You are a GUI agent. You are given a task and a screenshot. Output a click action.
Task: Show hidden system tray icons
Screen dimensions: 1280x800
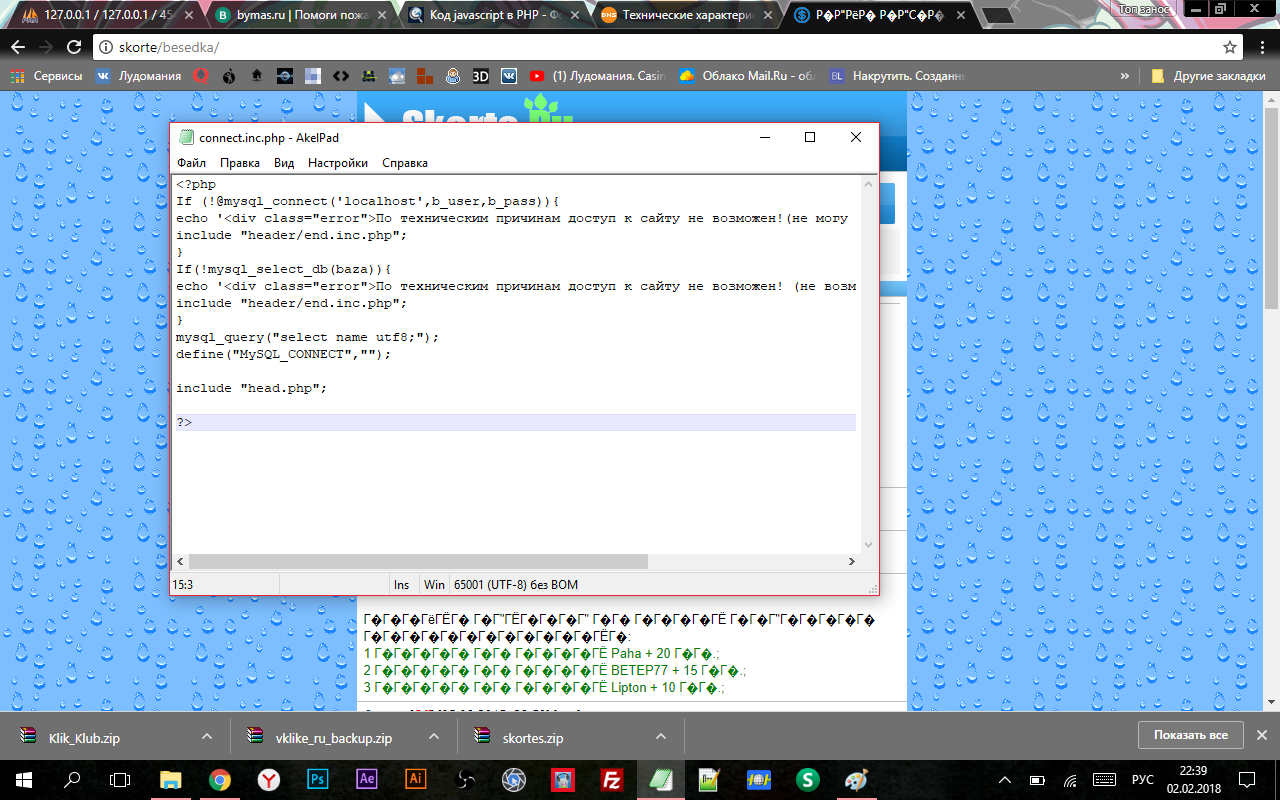tap(1006, 780)
